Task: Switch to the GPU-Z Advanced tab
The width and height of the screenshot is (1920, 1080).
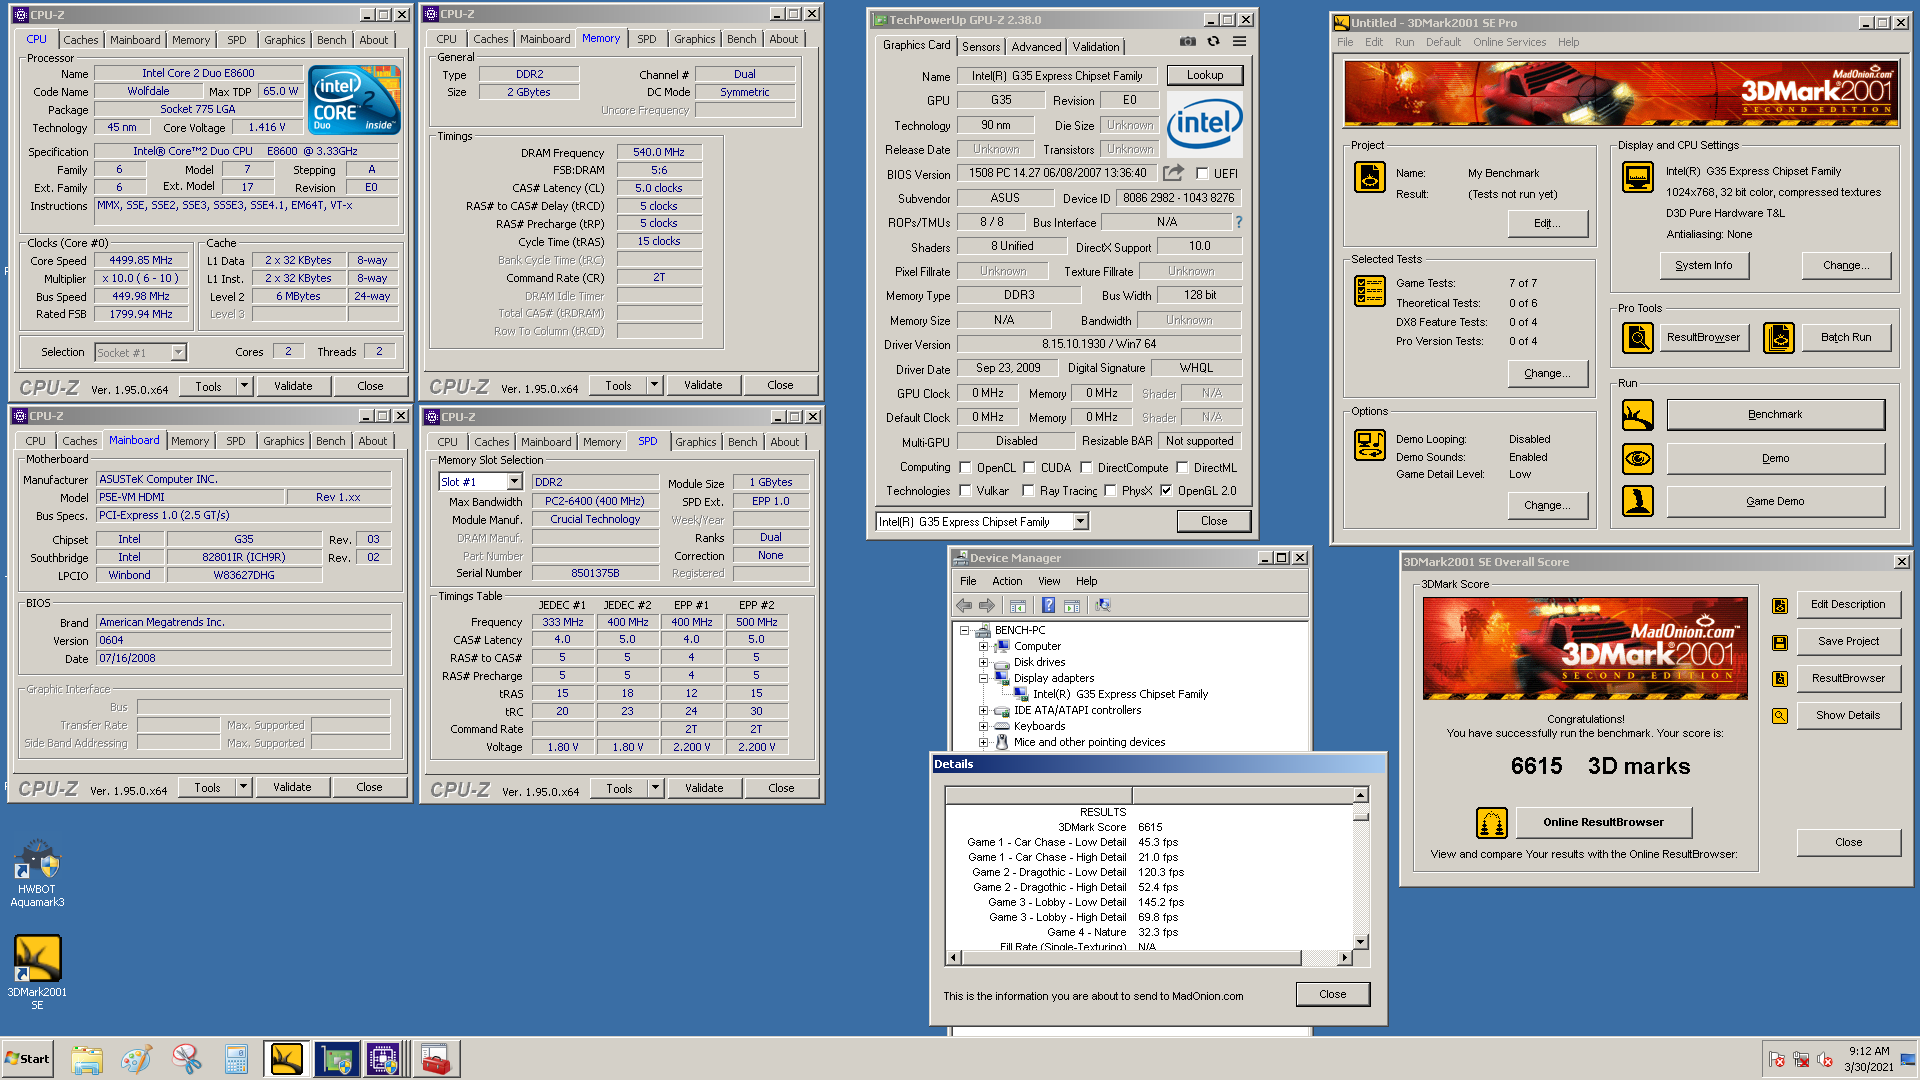Action: [x=1036, y=47]
